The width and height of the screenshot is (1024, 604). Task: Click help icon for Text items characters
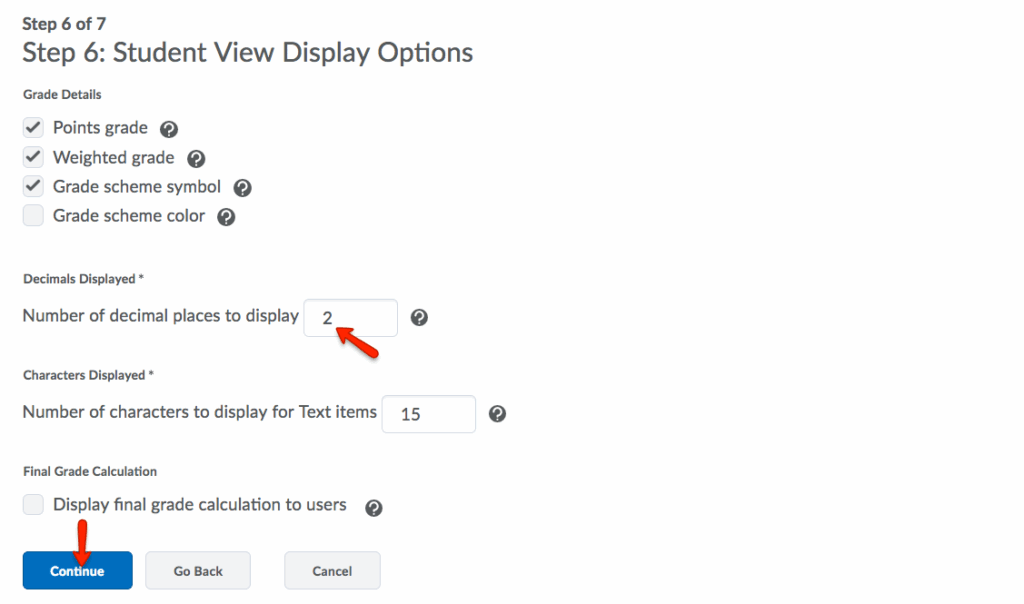[497, 414]
